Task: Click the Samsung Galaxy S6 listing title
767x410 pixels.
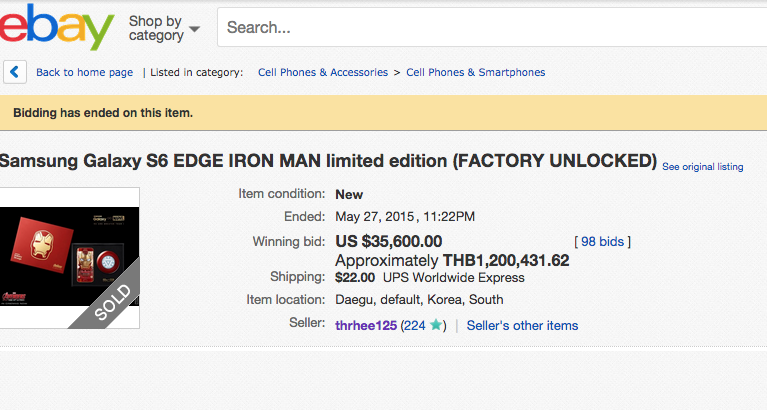Action: click(328, 161)
